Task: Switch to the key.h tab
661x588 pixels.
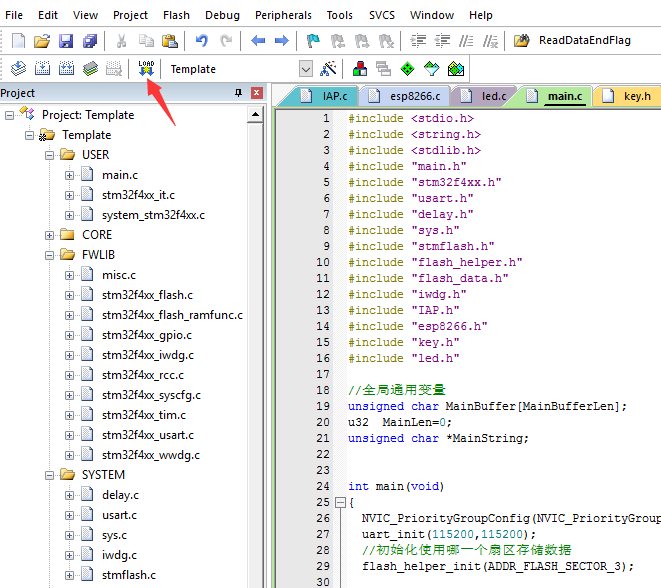Action: (x=637, y=97)
